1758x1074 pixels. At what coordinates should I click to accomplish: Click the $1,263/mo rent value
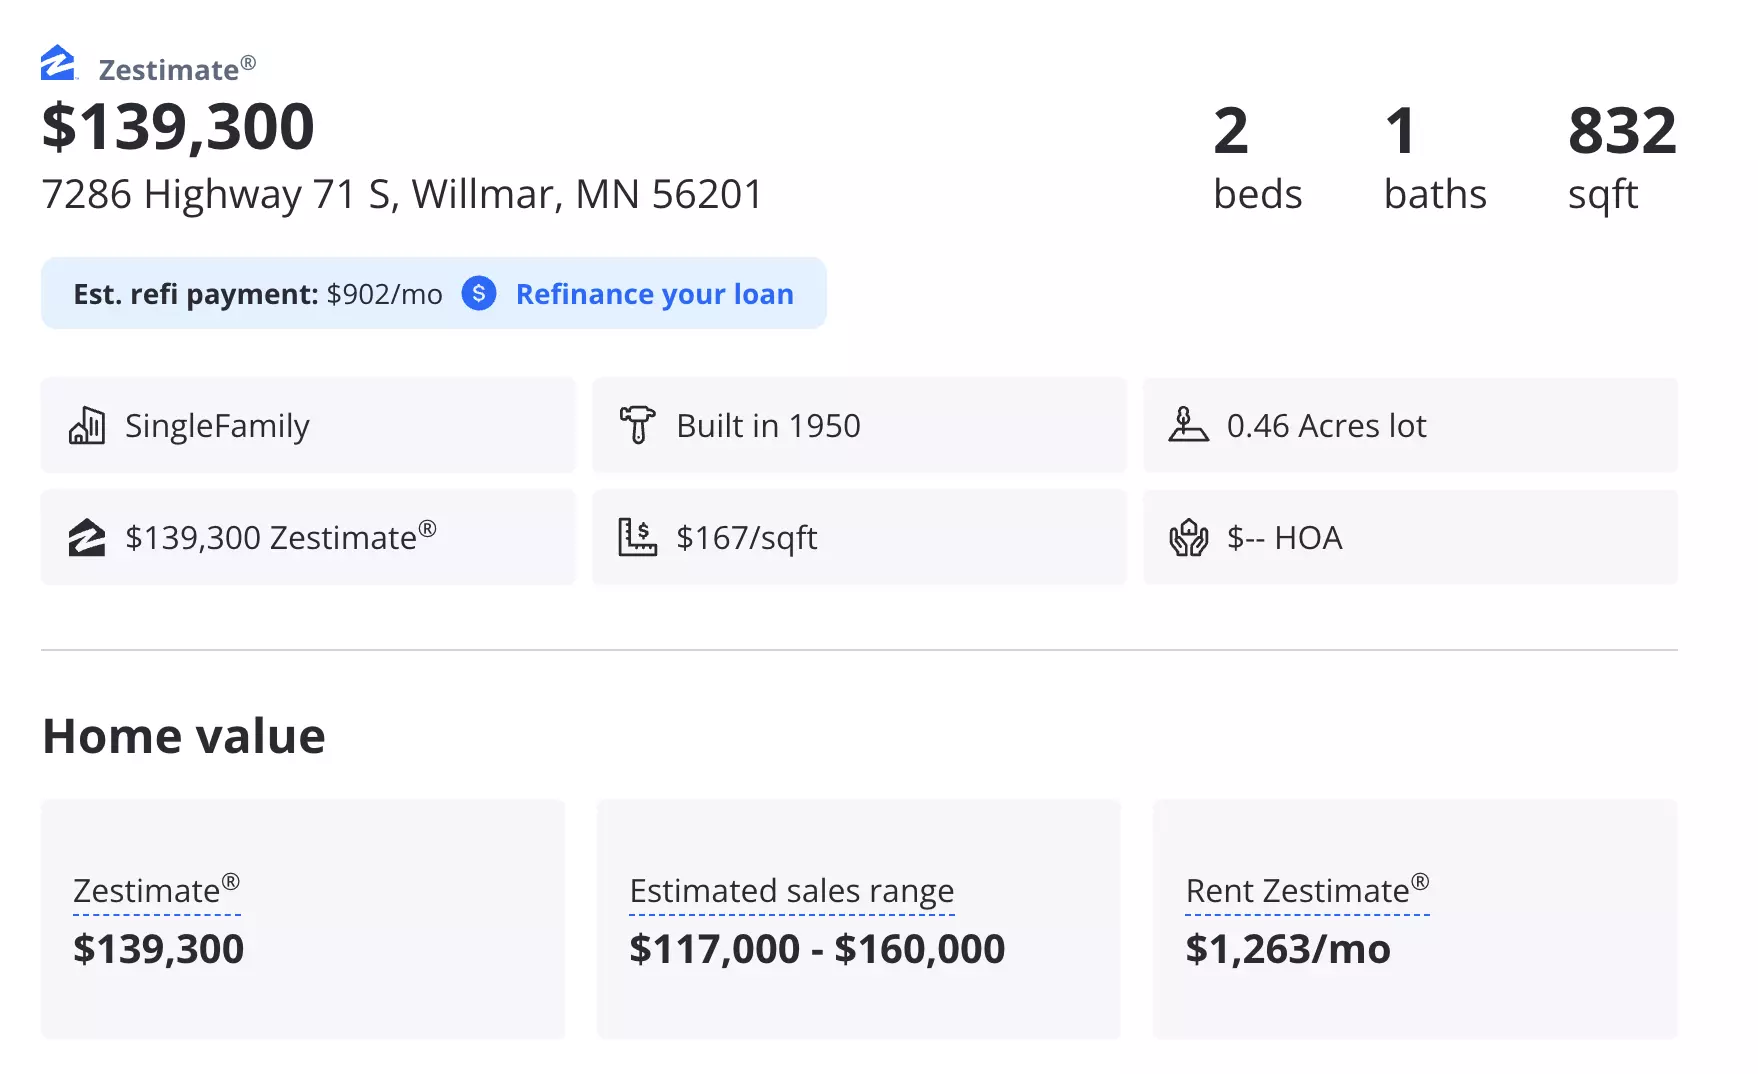(x=1288, y=949)
